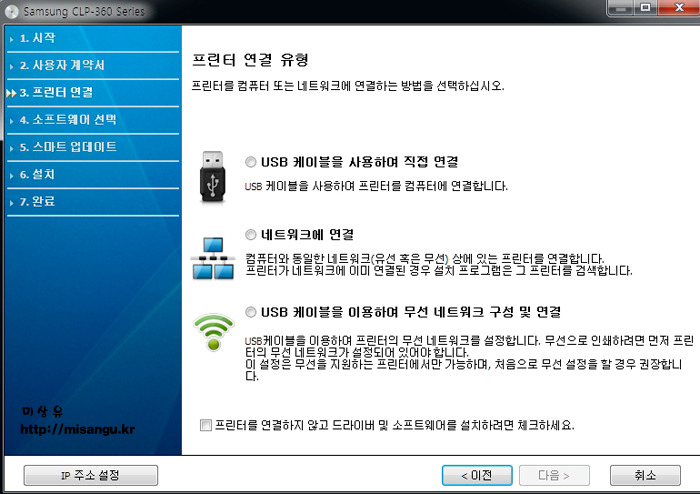Select the 네트워크에 연결 radio button
700x494 pixels.
[250, 234]
